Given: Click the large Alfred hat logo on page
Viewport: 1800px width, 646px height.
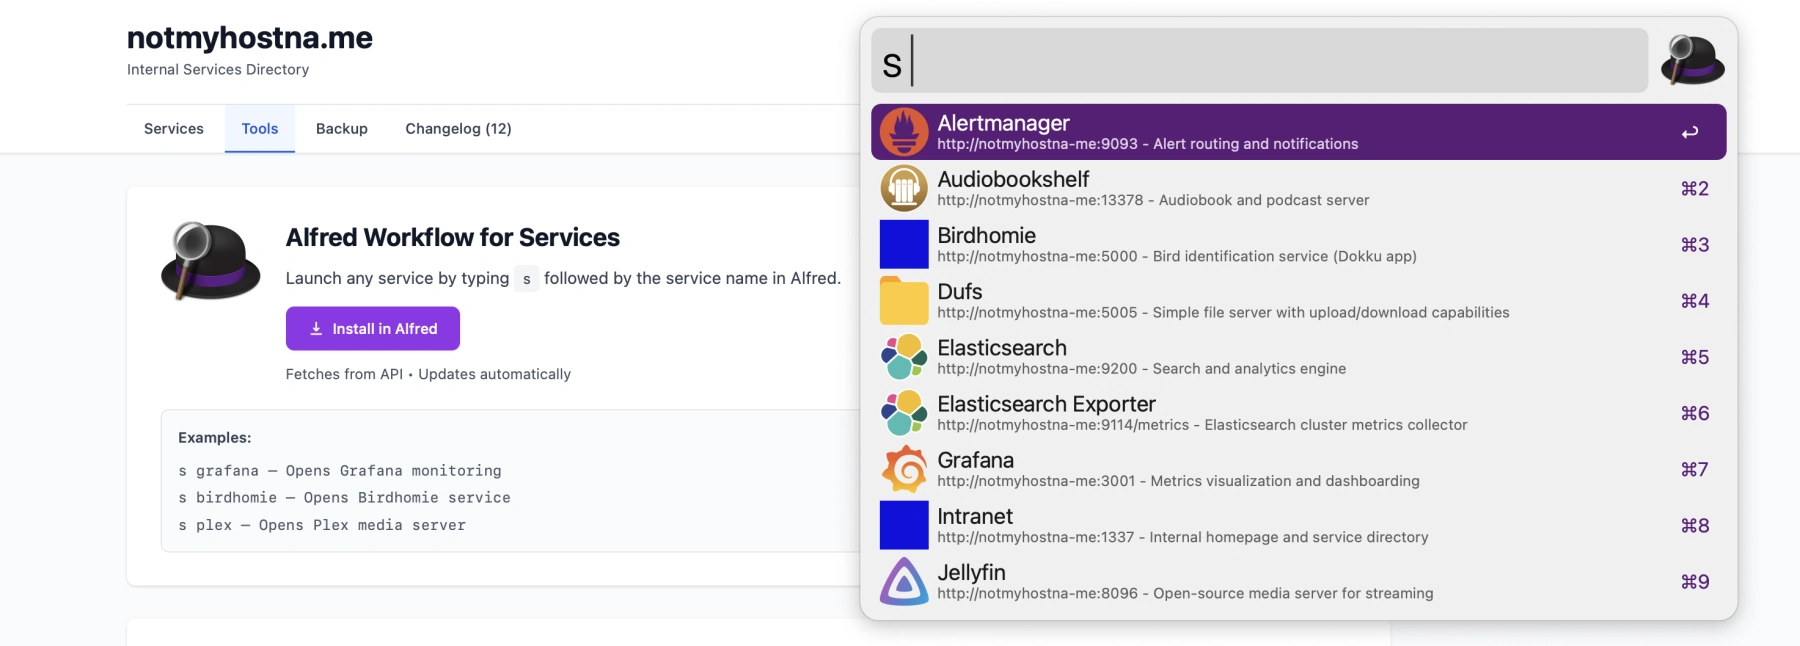Looking at the screenshot, I should [x=210, y=261].
